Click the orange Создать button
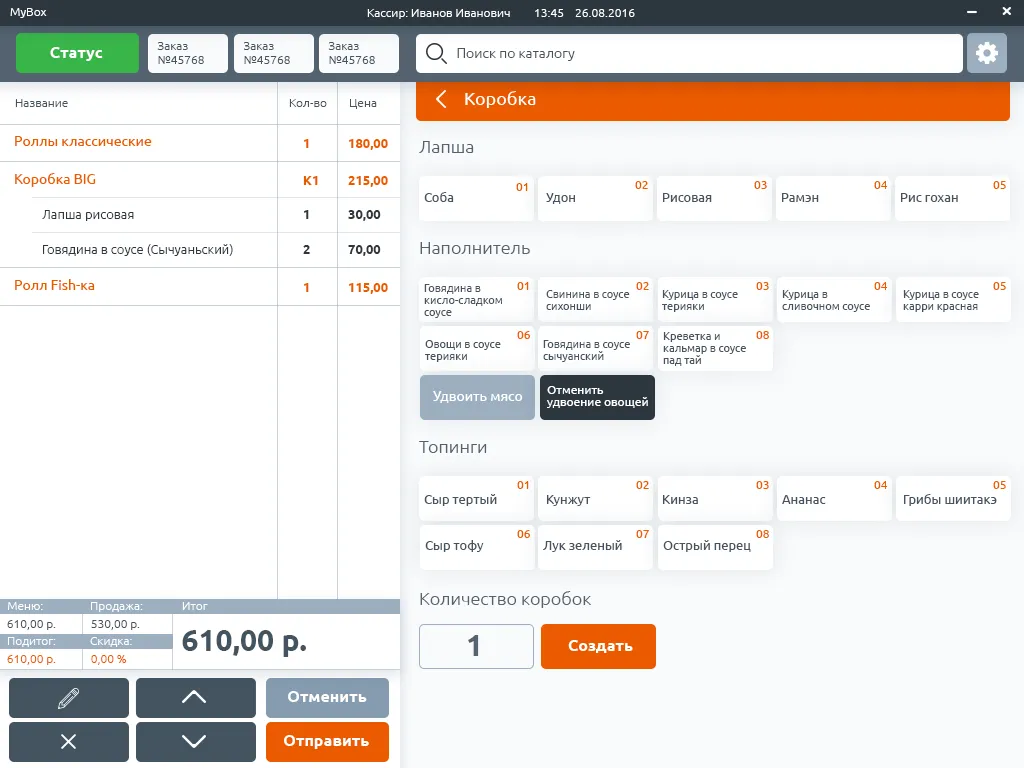1024x768 pixels. click(x=598, y=646)
